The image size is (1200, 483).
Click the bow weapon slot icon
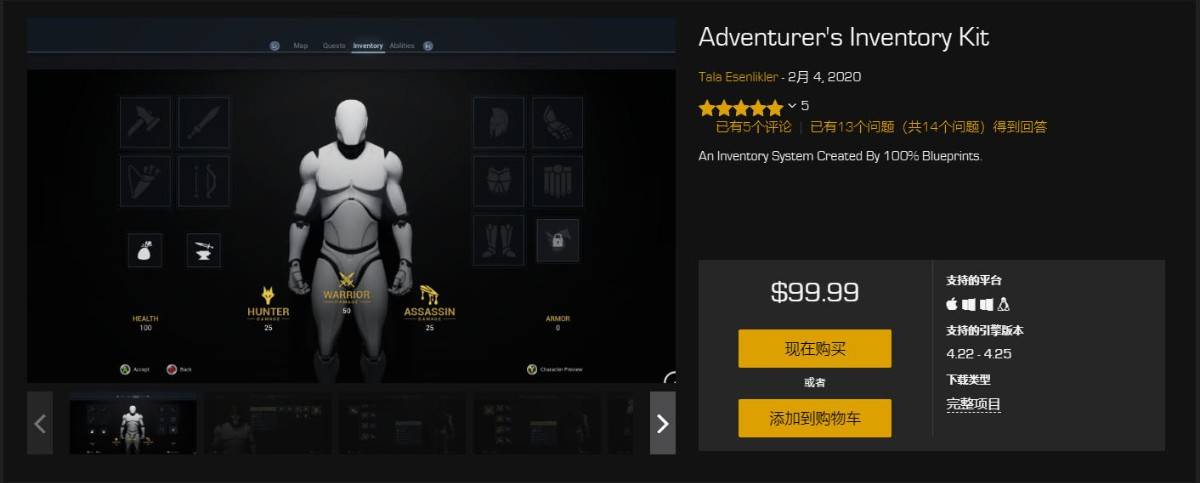pyautogui.click(x=204, y=181)
